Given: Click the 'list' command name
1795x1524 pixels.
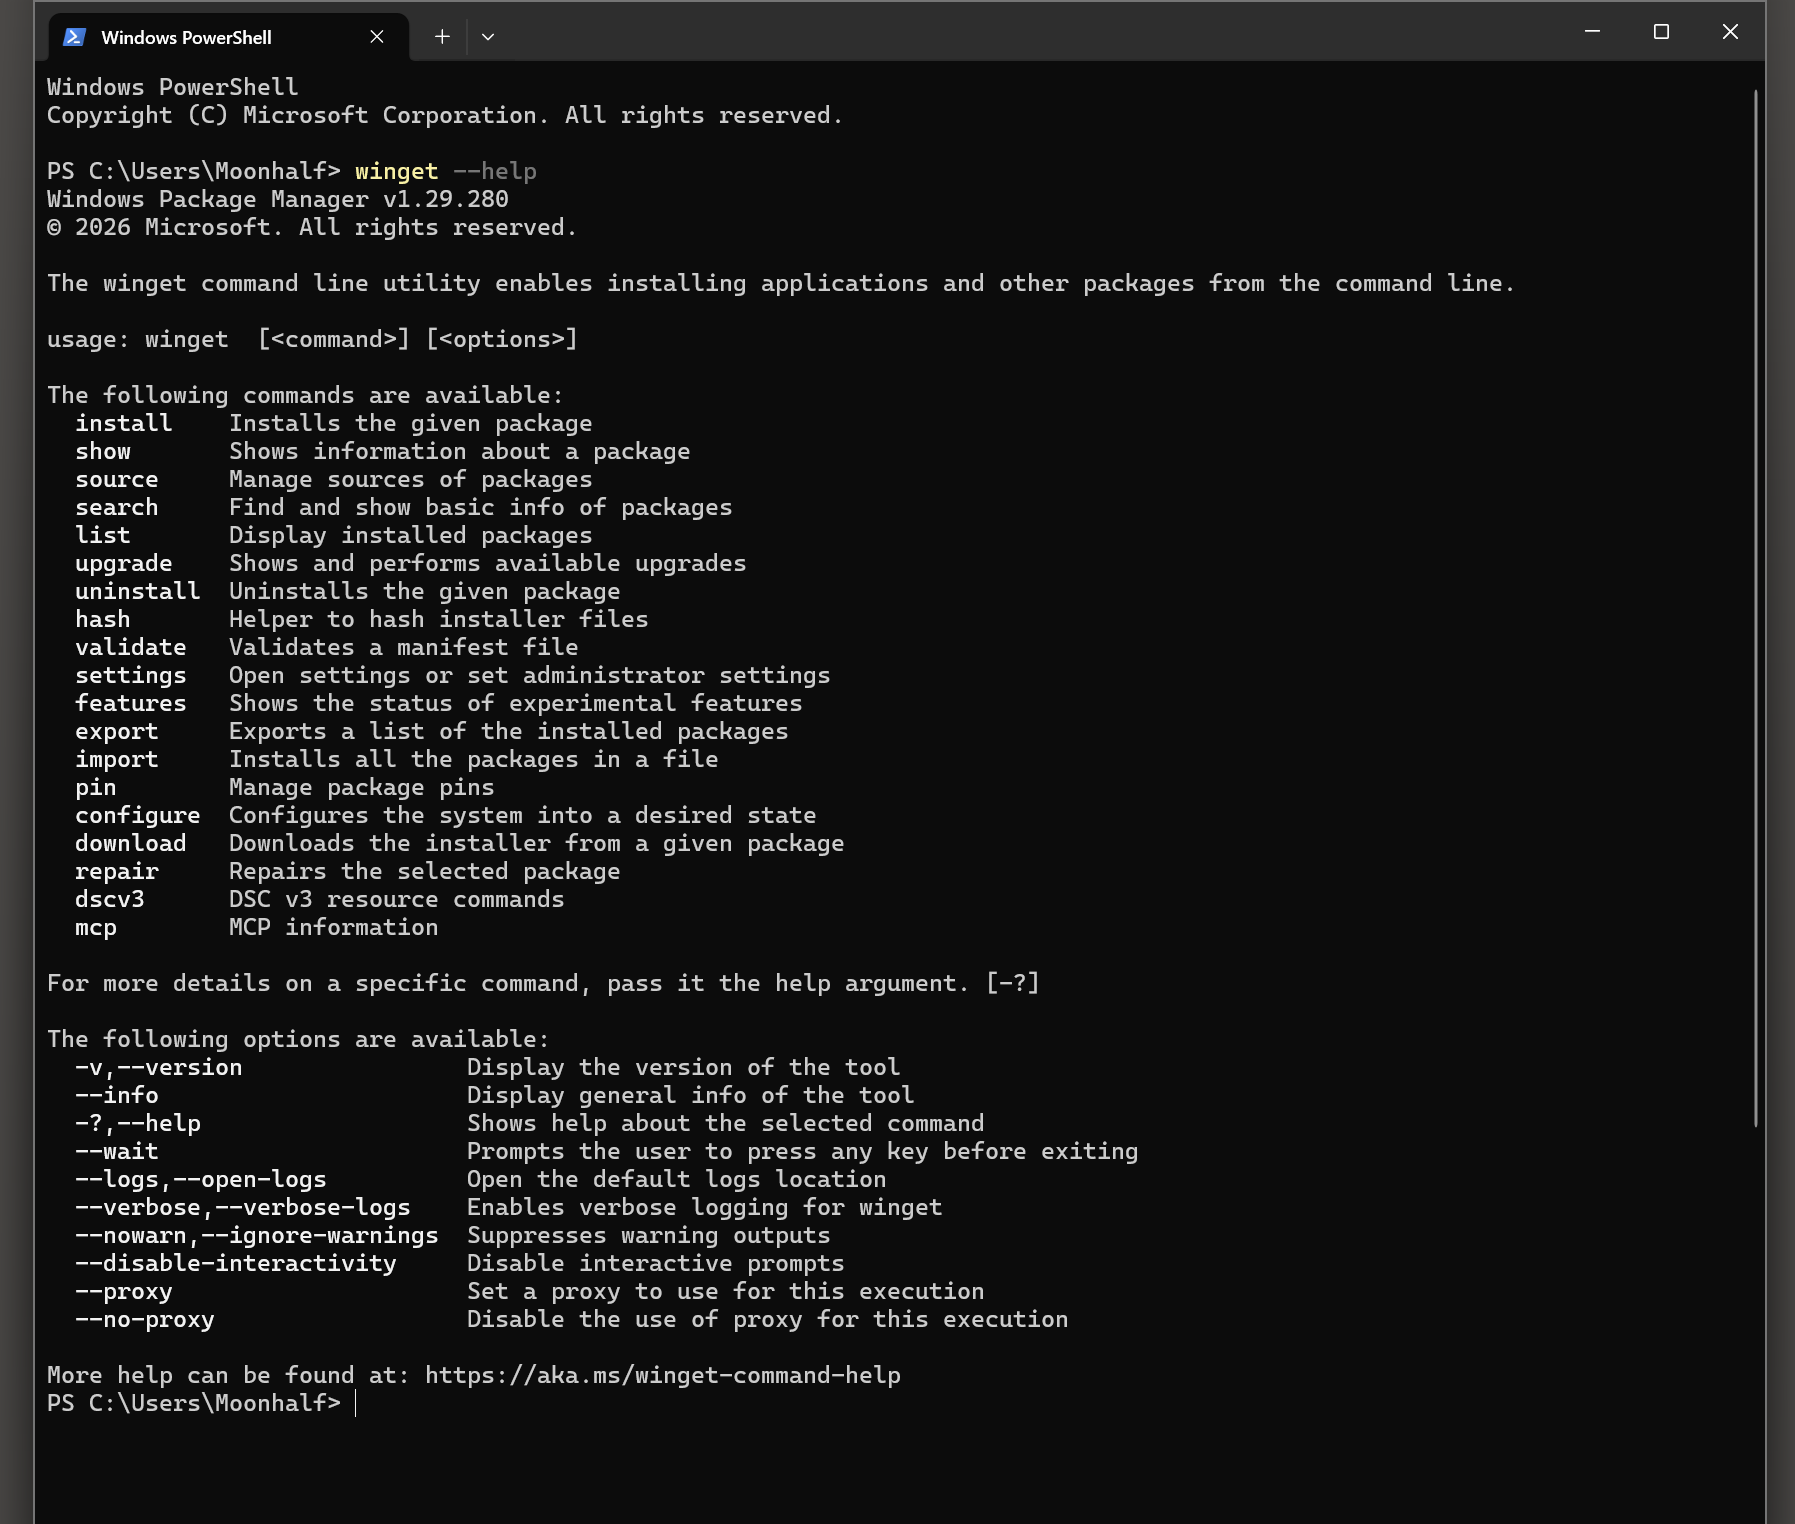Looking at the screenshot, I should [x=103, y=535].
